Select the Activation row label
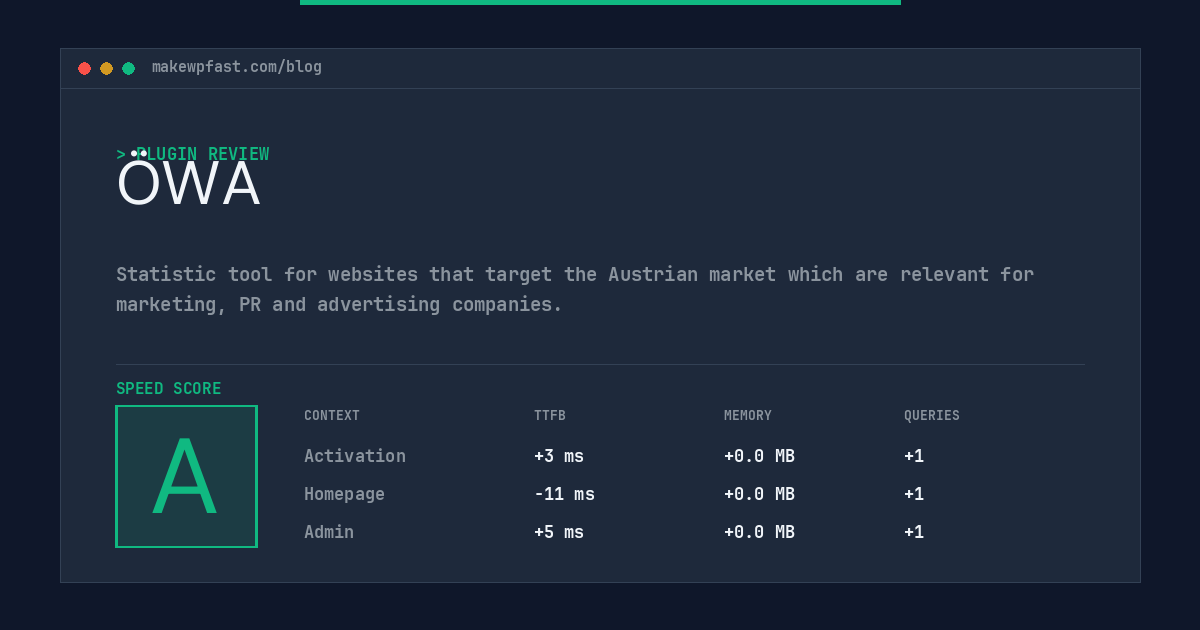The width and height of the screenshot is (1200, 630). point(355,456)
